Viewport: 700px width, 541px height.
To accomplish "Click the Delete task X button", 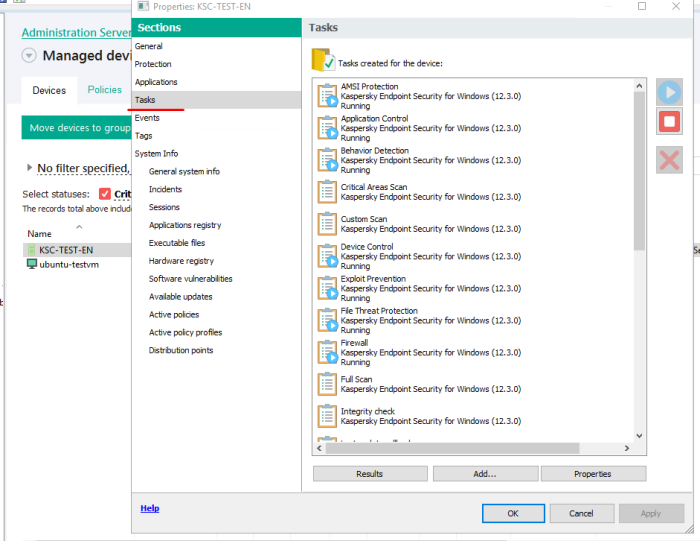I will [669, 160].
